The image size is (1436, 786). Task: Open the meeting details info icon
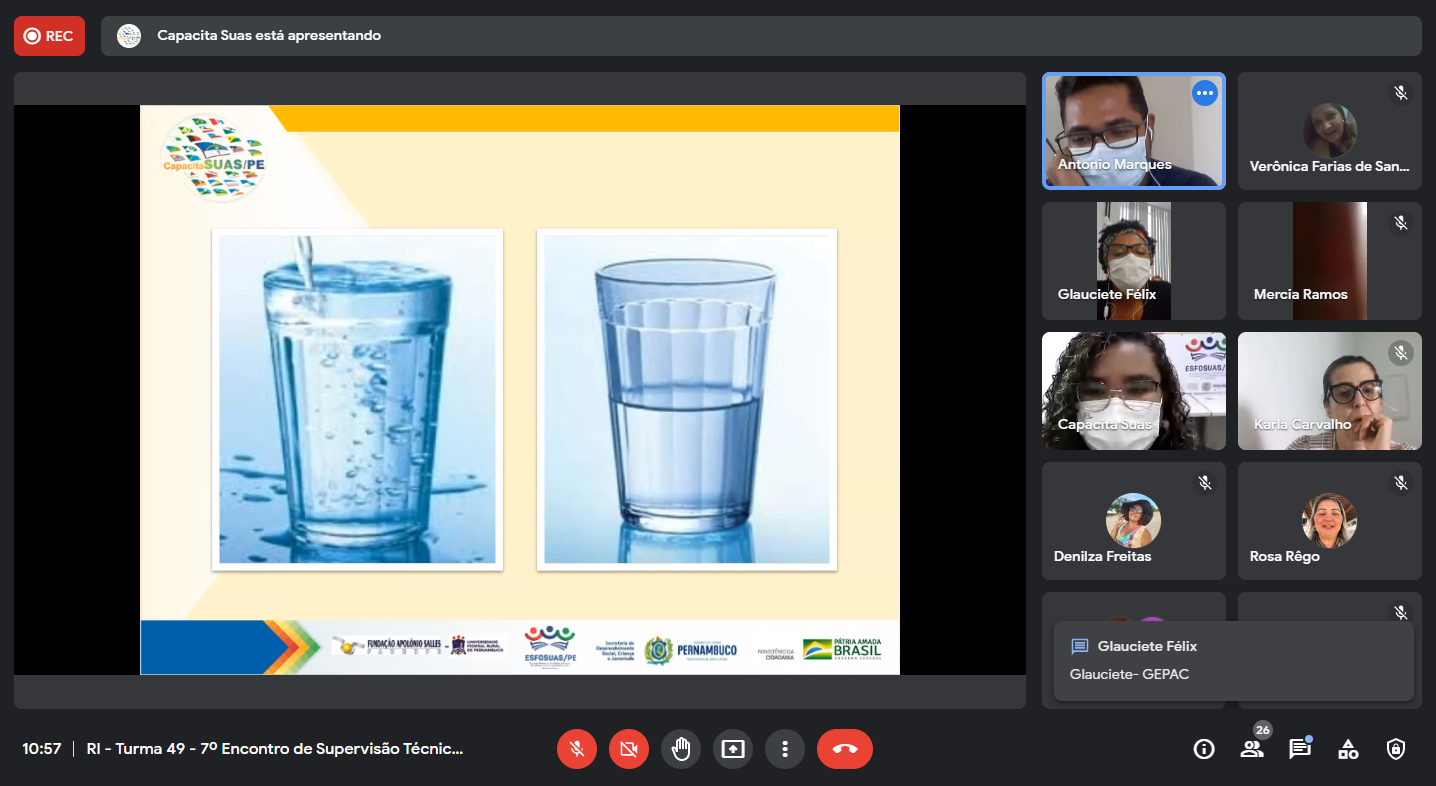coord(1204,749)
